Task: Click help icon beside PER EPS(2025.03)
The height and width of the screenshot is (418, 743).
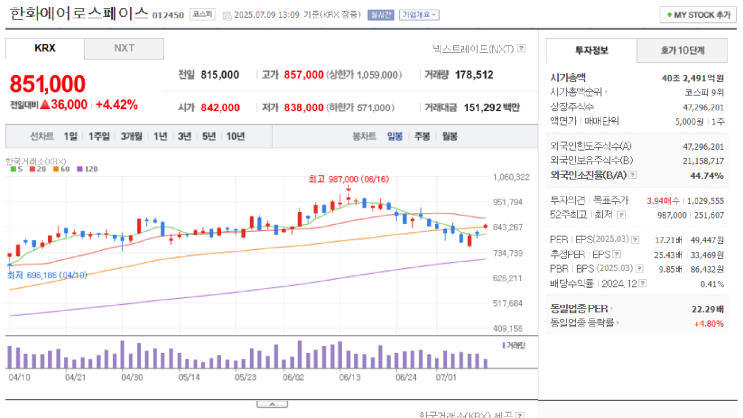Action: click(x=635, y=239)
